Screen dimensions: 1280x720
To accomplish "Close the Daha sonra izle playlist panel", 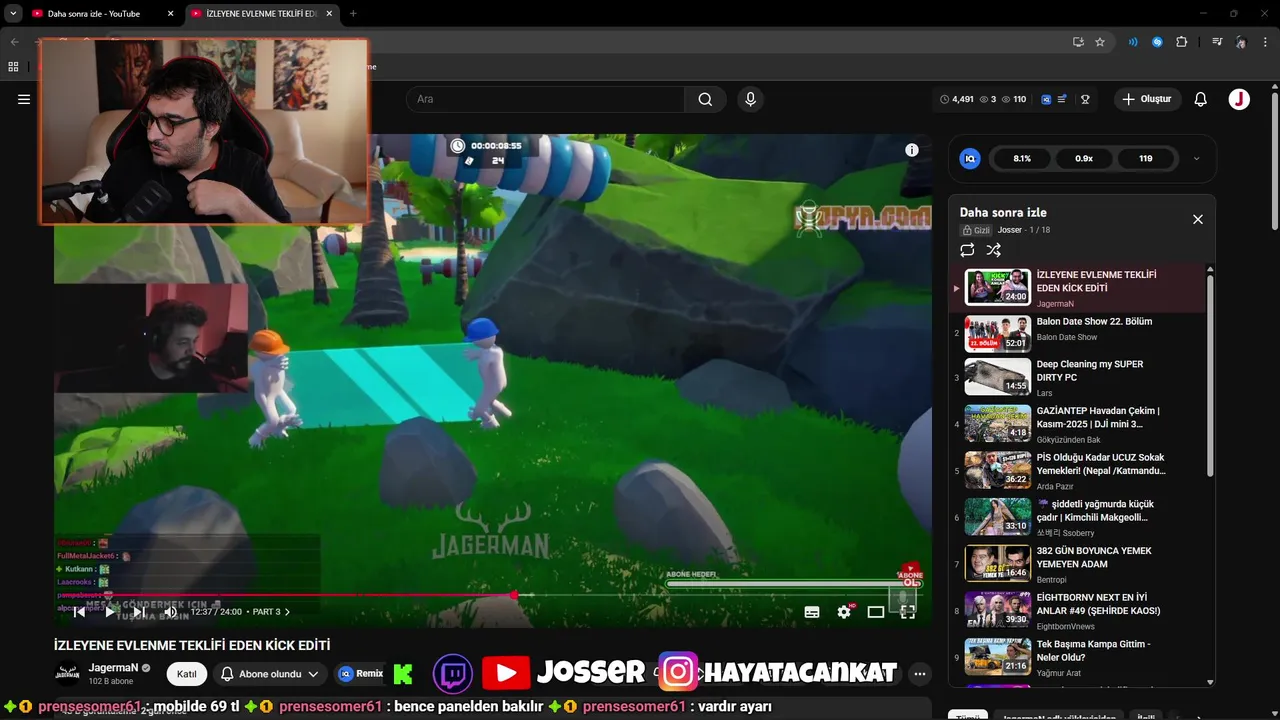I will point(1198,219).
